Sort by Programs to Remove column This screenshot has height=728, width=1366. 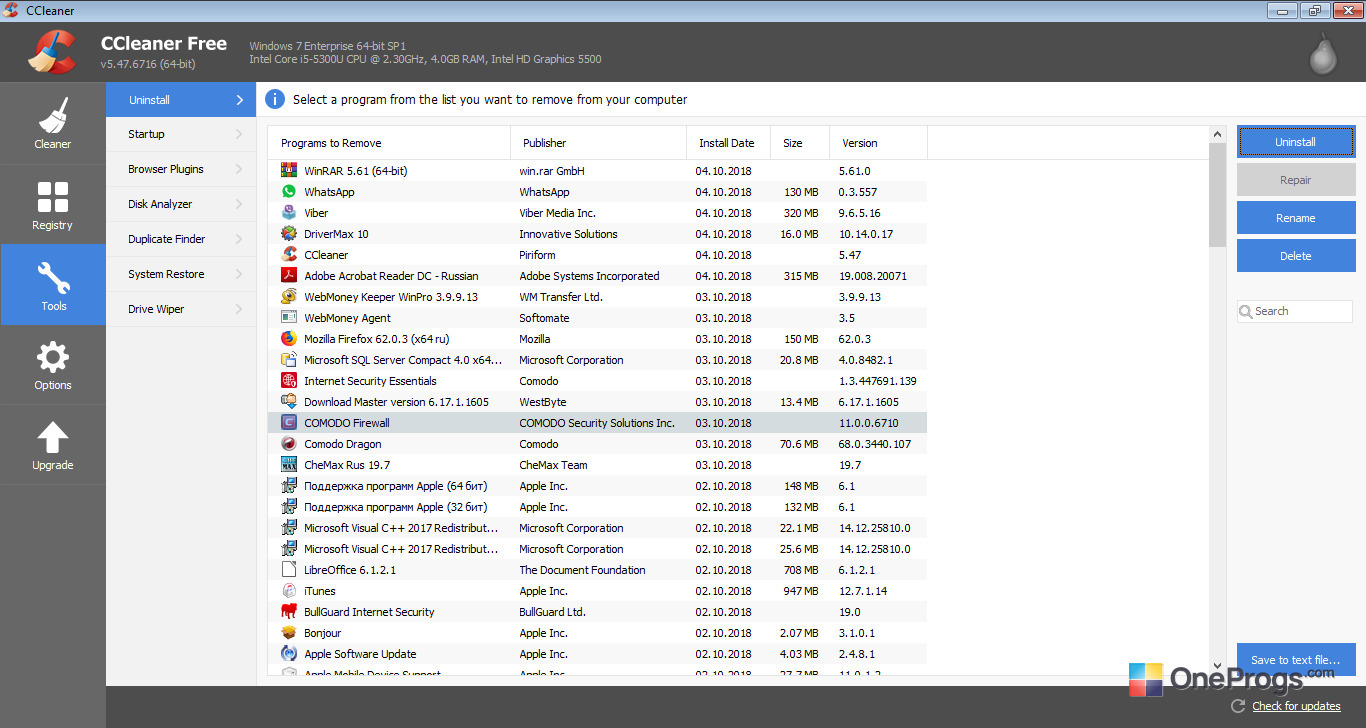(x=389, y=143)
